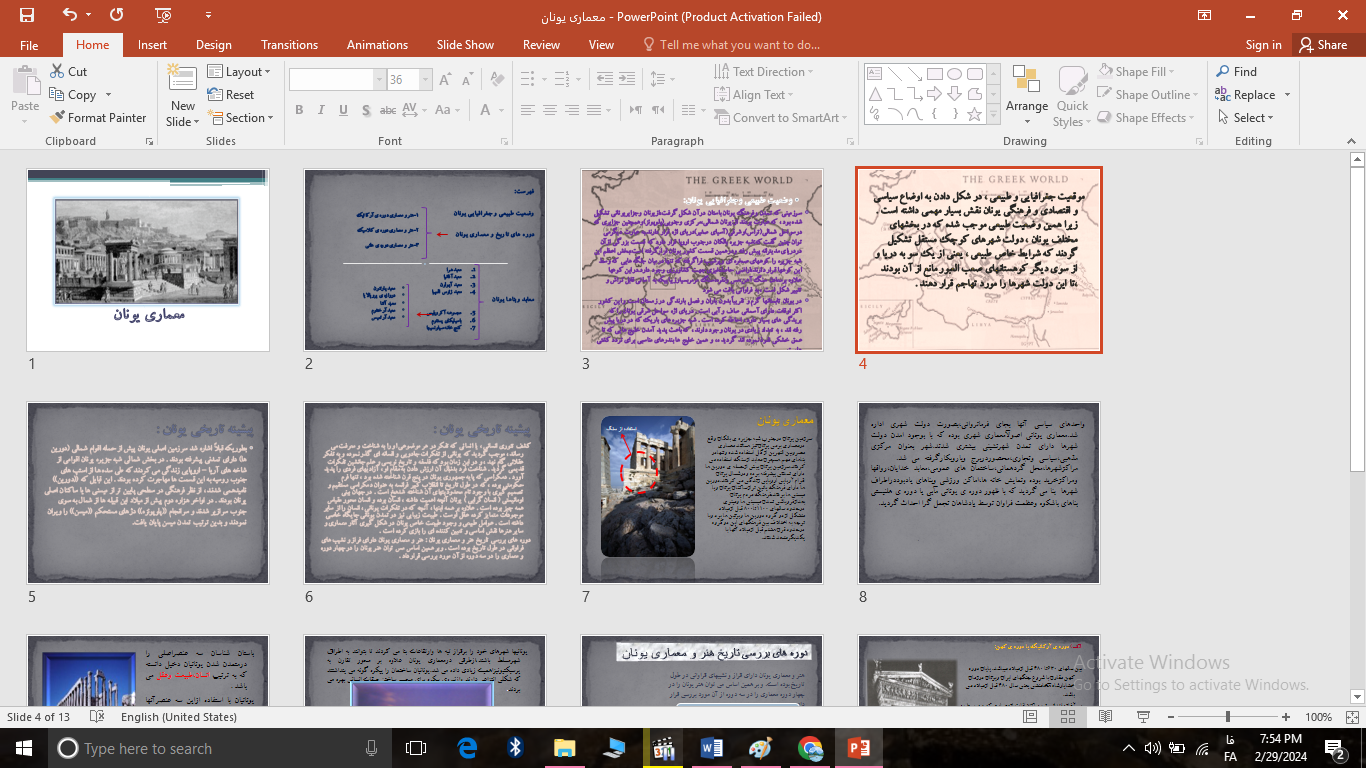Click the Find magnifier icon
Image resolution: width=1366 pixels, height=768 pixels.
pyautogui.click(x=1223, y=72)
